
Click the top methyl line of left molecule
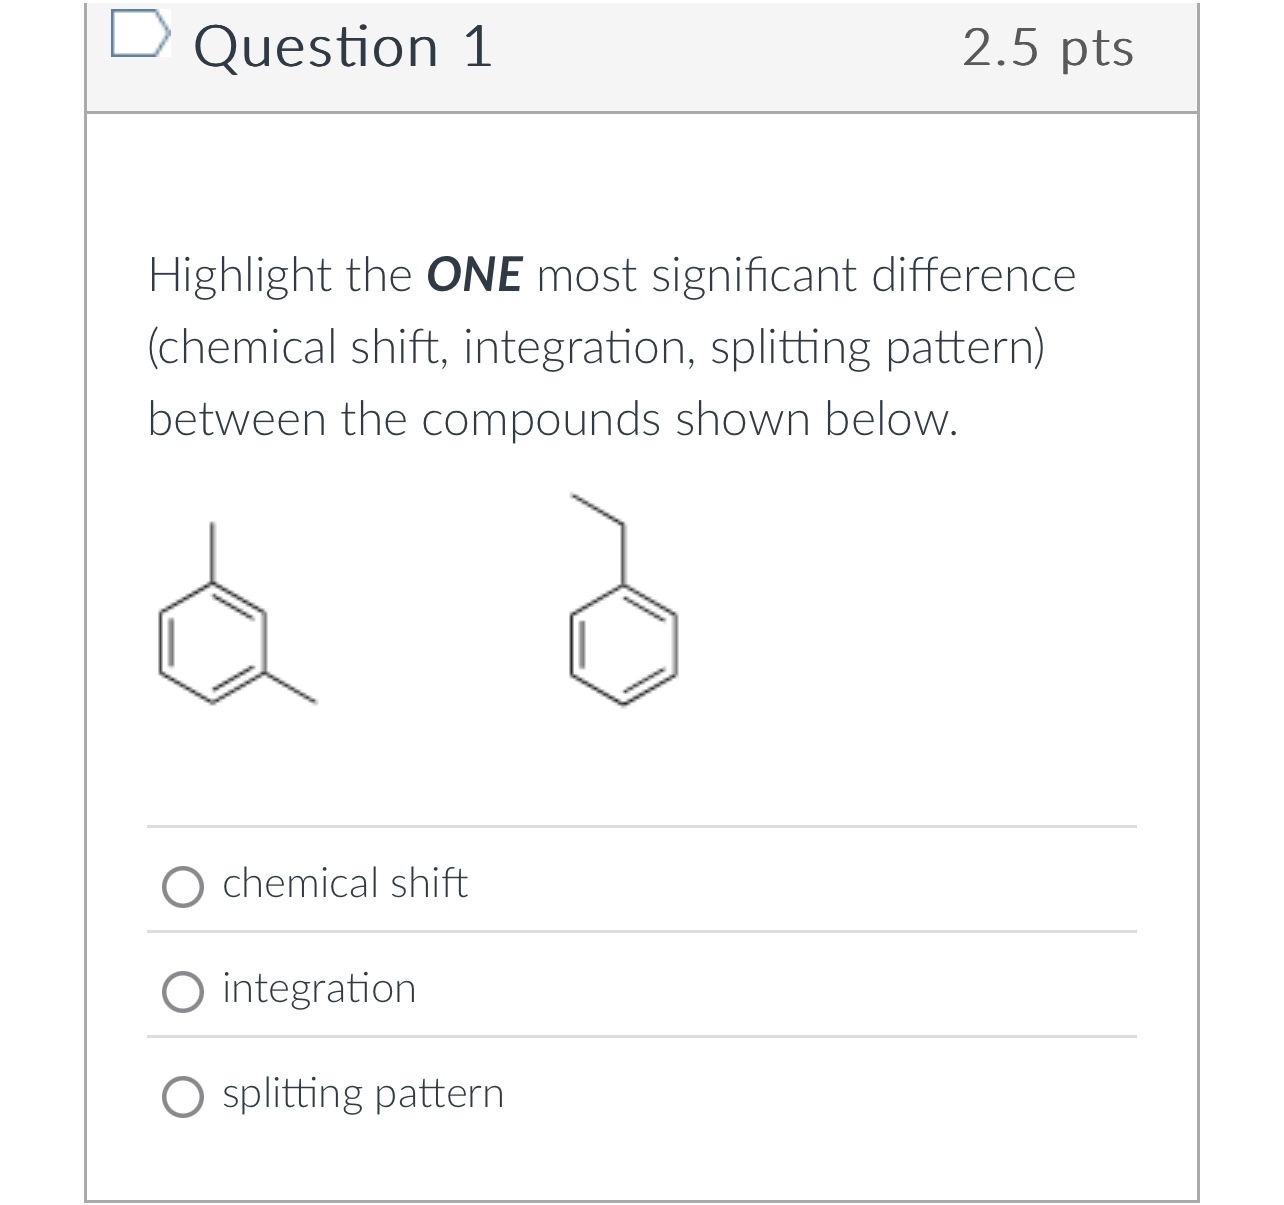210,550
